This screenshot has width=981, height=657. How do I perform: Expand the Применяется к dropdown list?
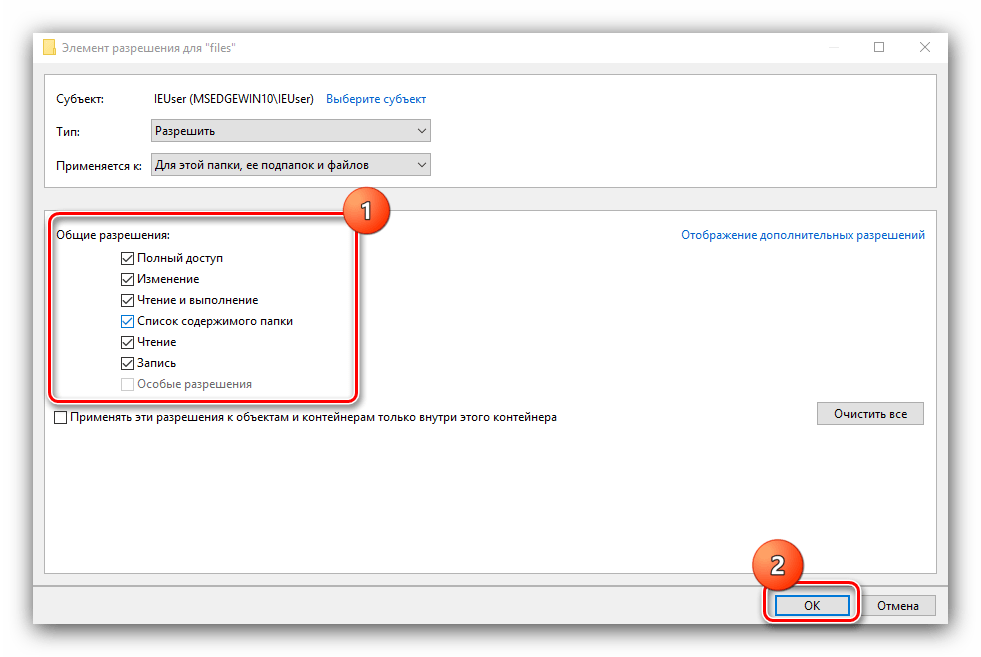coord(290,165)
